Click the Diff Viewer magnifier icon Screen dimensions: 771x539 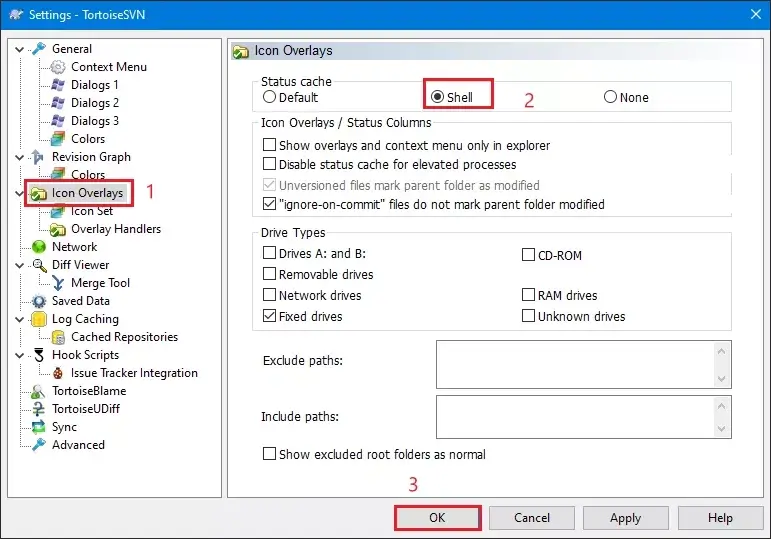(39, 266)
